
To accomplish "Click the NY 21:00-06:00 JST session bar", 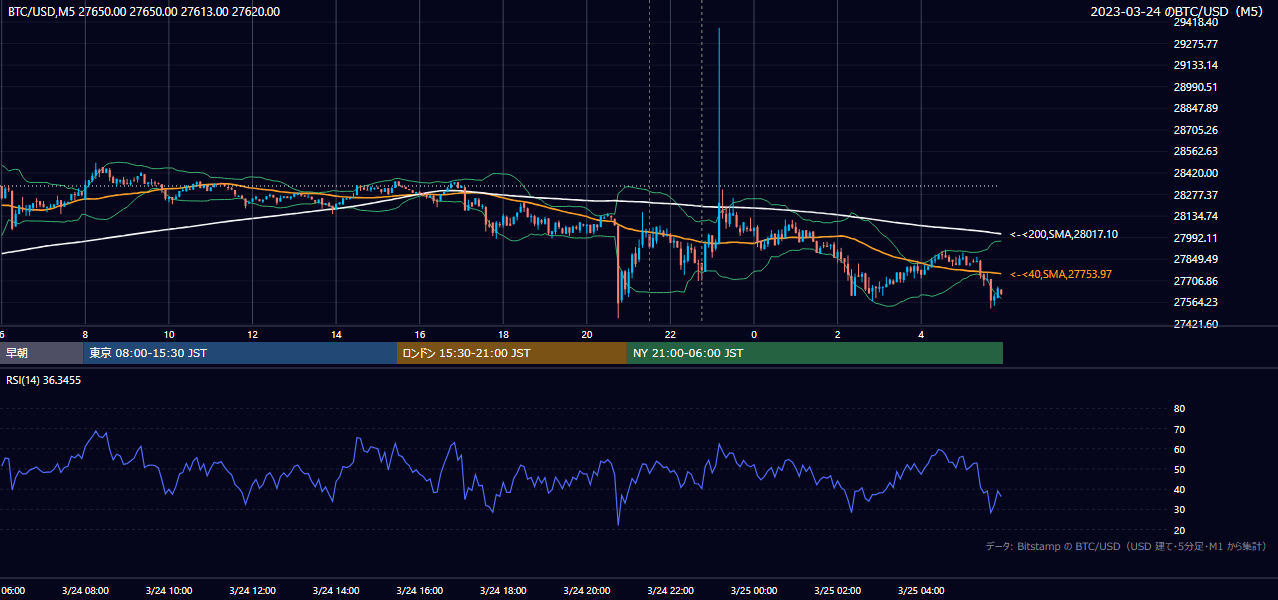I will [815, 353].
